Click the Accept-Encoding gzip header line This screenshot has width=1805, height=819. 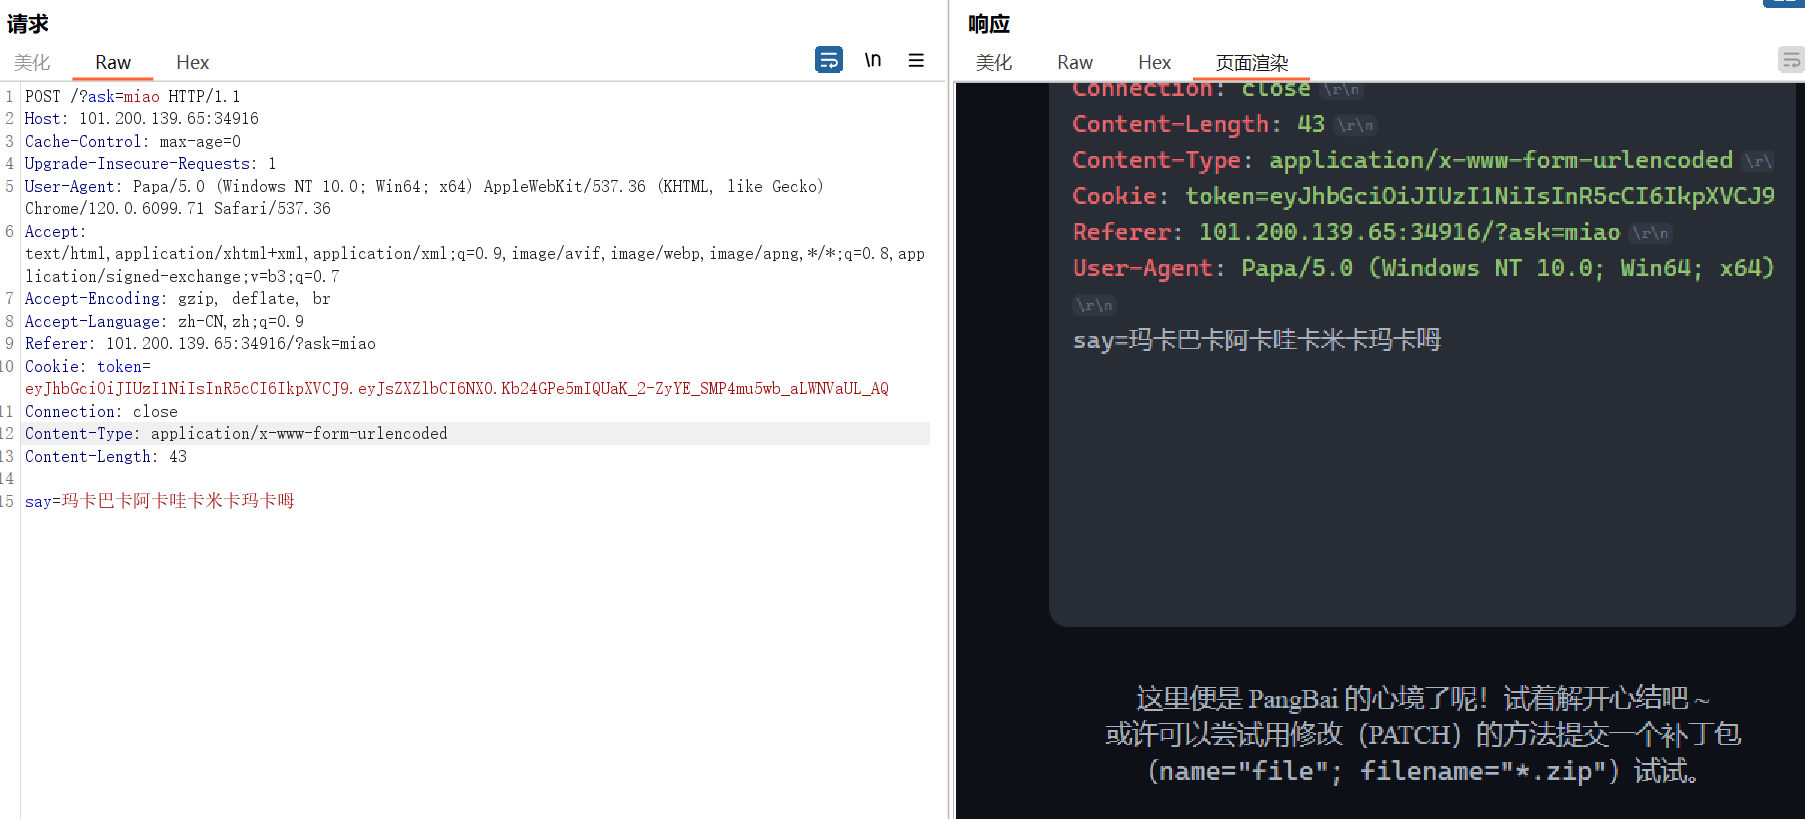177,298
